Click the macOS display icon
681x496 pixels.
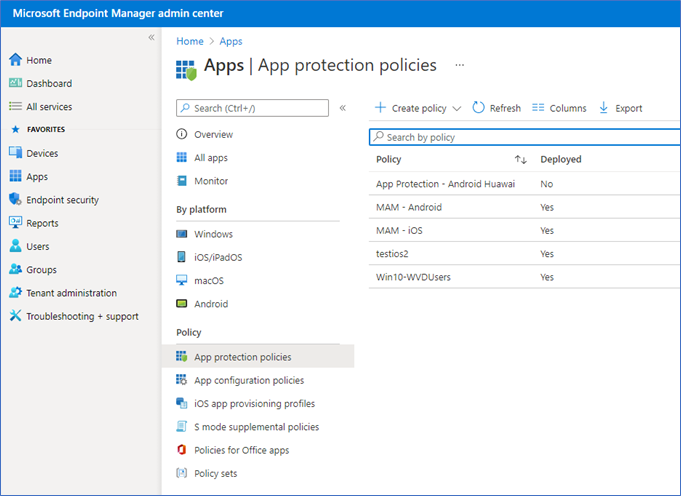182,280
